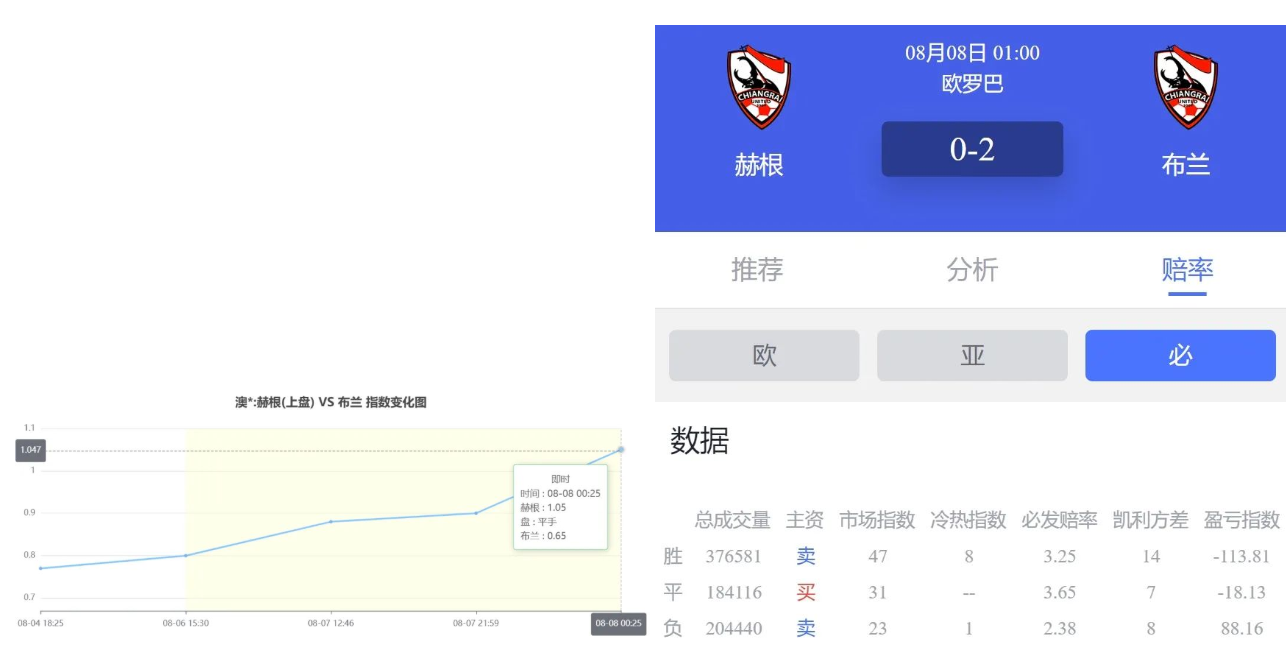
Task: Click the final chart point at 1.047 level
Action: click(621, 449)
